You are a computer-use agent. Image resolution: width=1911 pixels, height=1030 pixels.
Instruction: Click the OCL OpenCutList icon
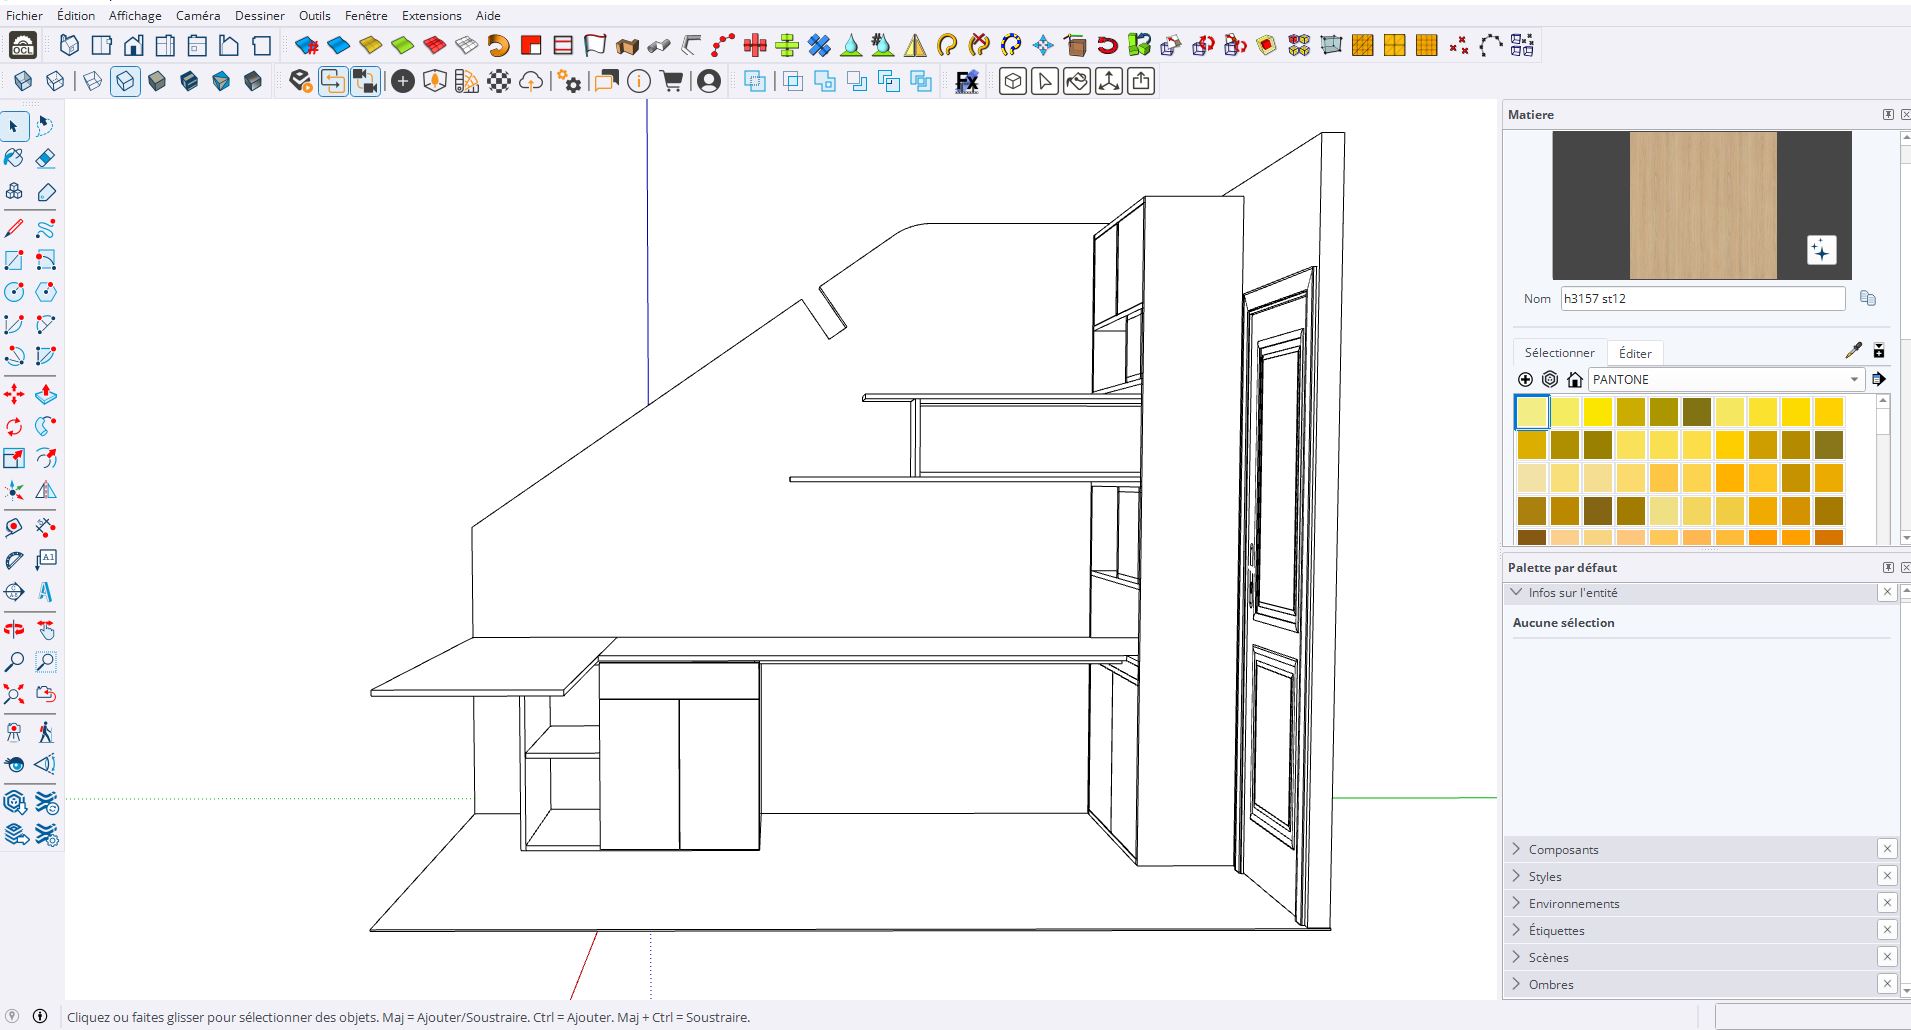pyautogui.click(x=22, y=46)
